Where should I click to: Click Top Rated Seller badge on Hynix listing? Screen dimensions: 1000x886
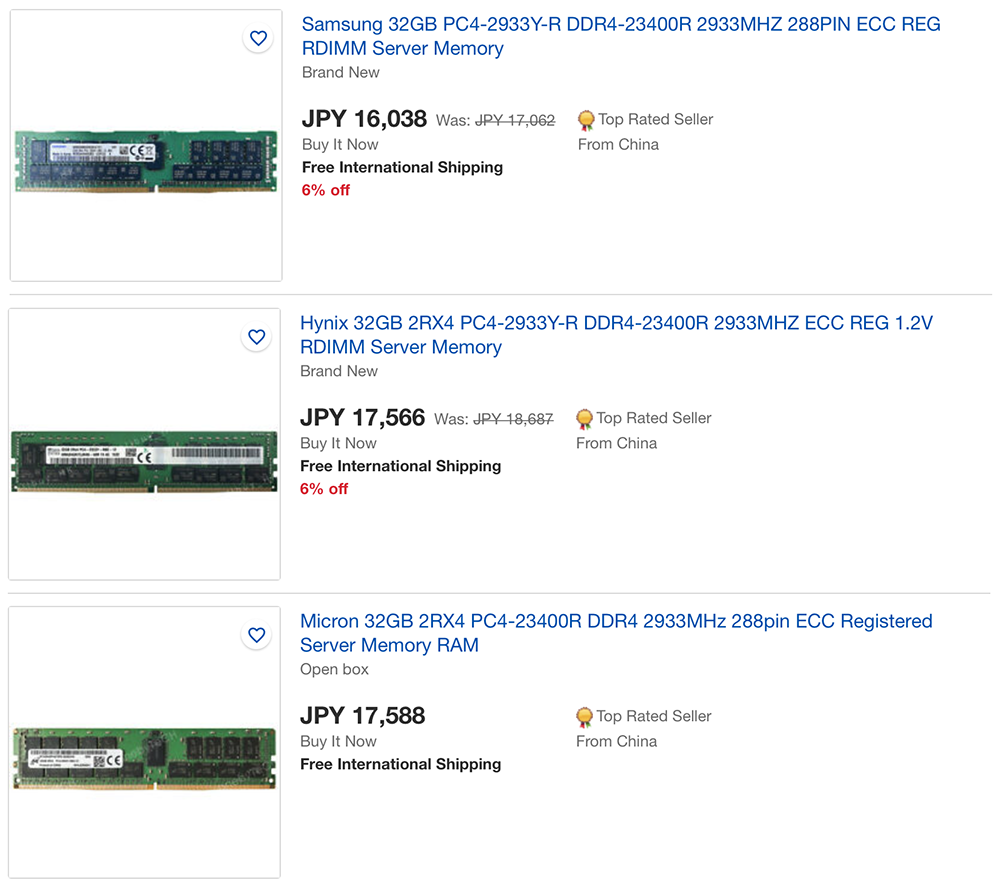click(584, 419)
